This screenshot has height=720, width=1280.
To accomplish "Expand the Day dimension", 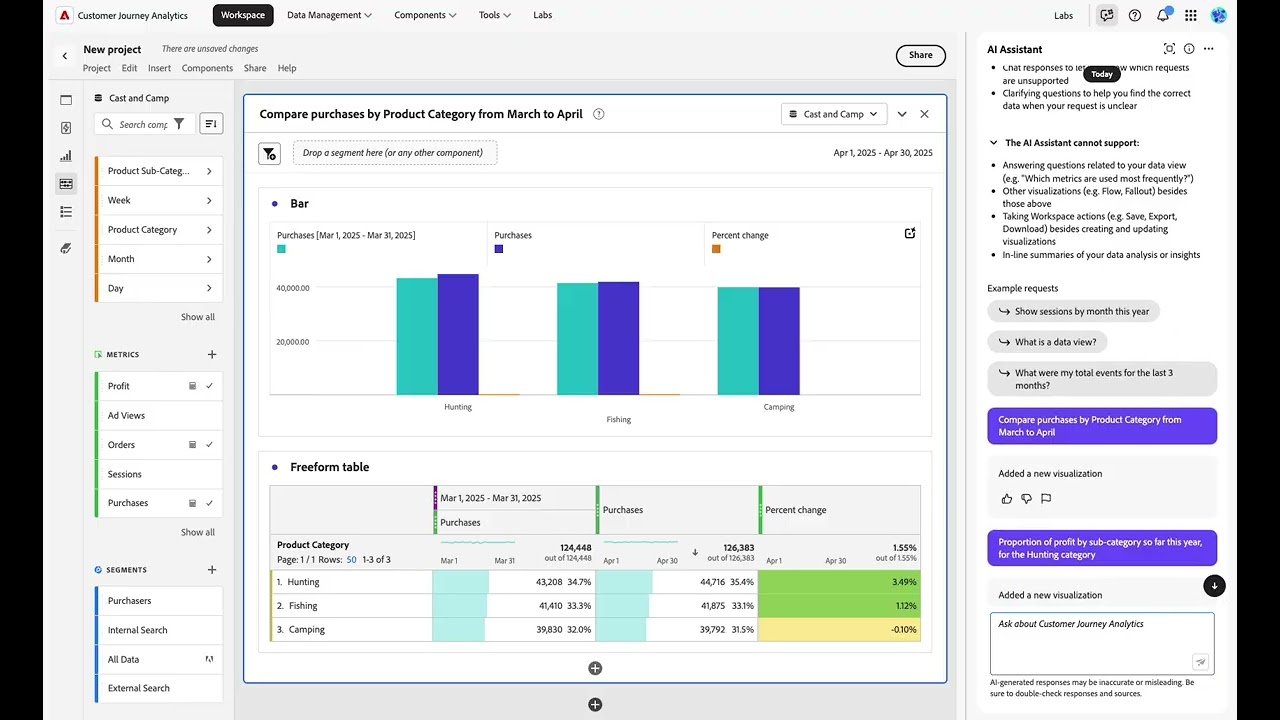I will point(209,288).
